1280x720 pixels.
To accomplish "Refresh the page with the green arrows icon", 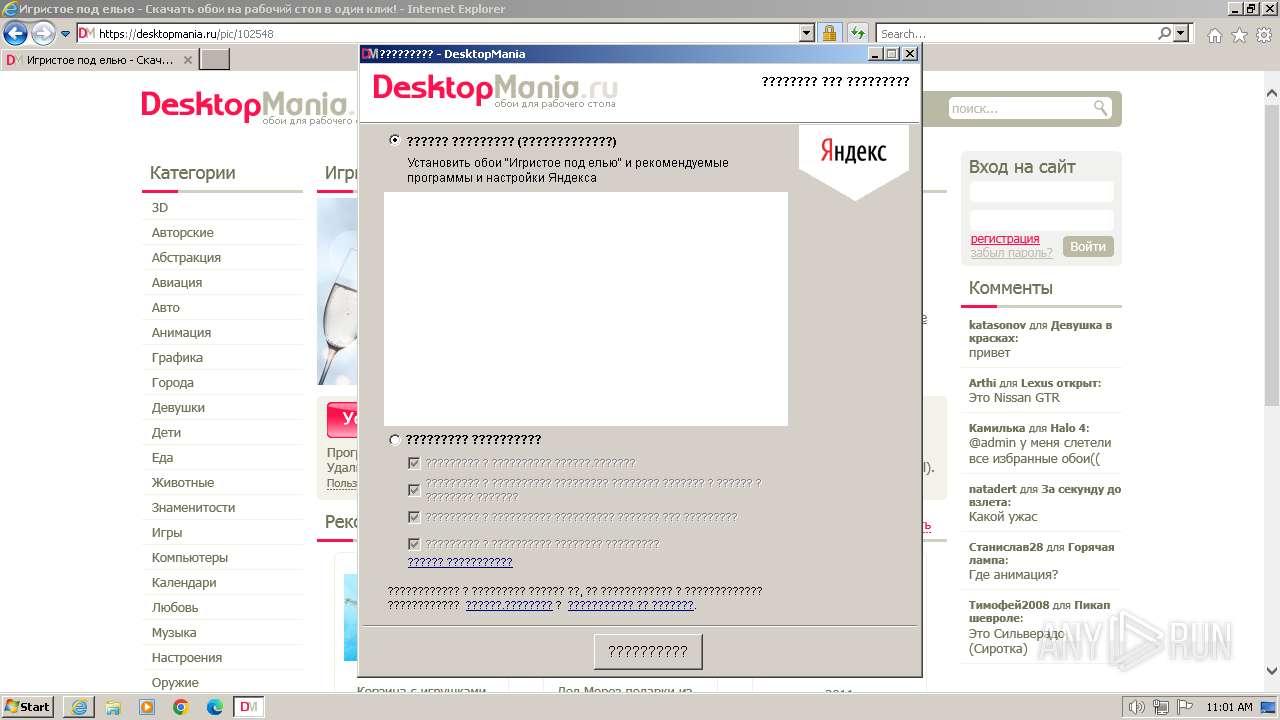I will (x=858, y=33).
